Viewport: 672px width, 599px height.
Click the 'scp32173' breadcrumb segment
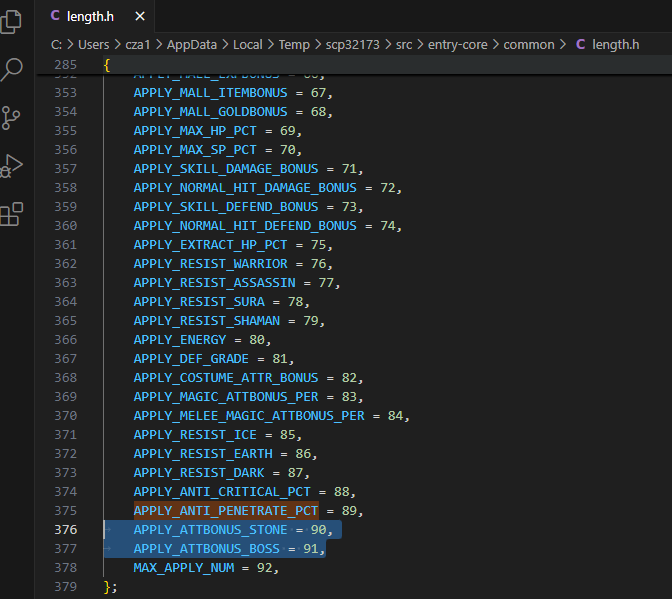click(x=354, y=44)
